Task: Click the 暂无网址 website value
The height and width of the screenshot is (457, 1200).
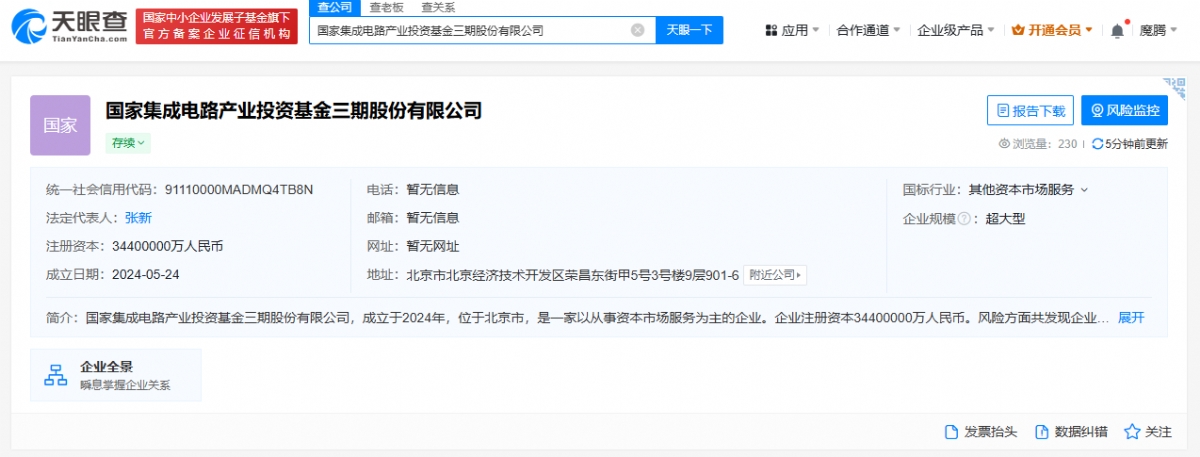Action: click(x=433, y=246)
